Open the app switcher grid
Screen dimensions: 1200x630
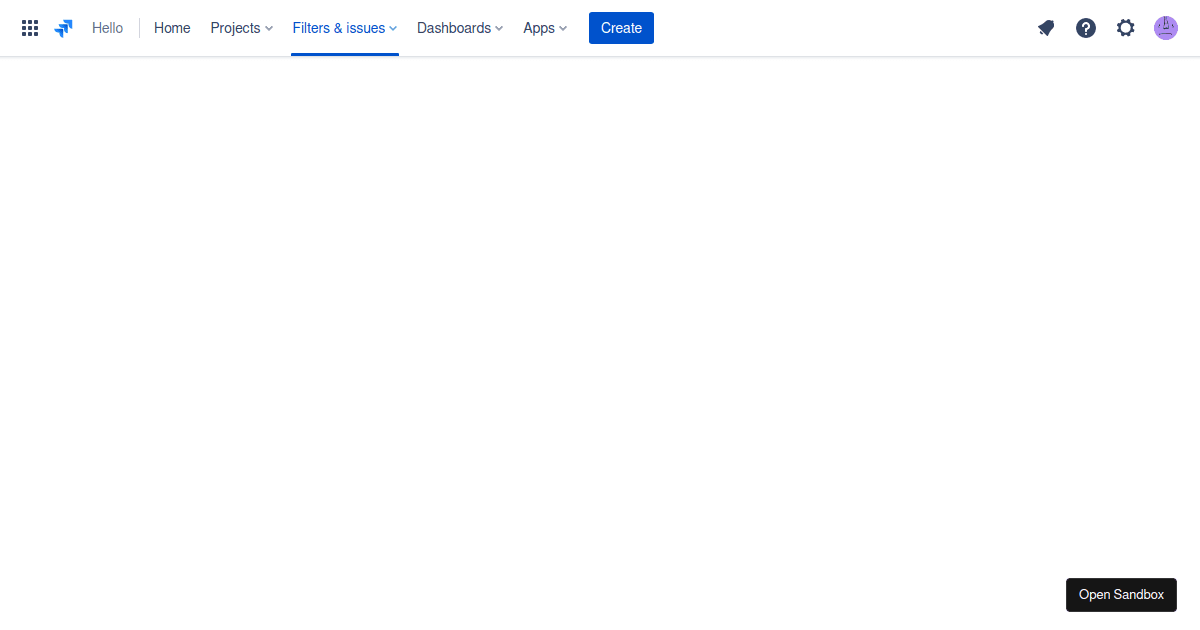[29, 27]
